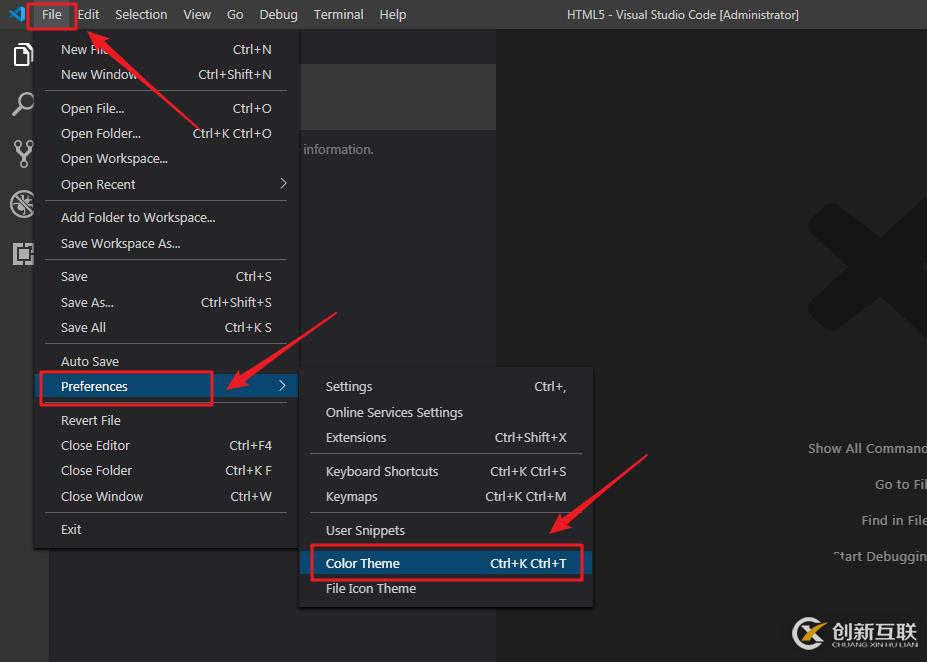Choose New Window menu entry

click(x=166, y=74)
